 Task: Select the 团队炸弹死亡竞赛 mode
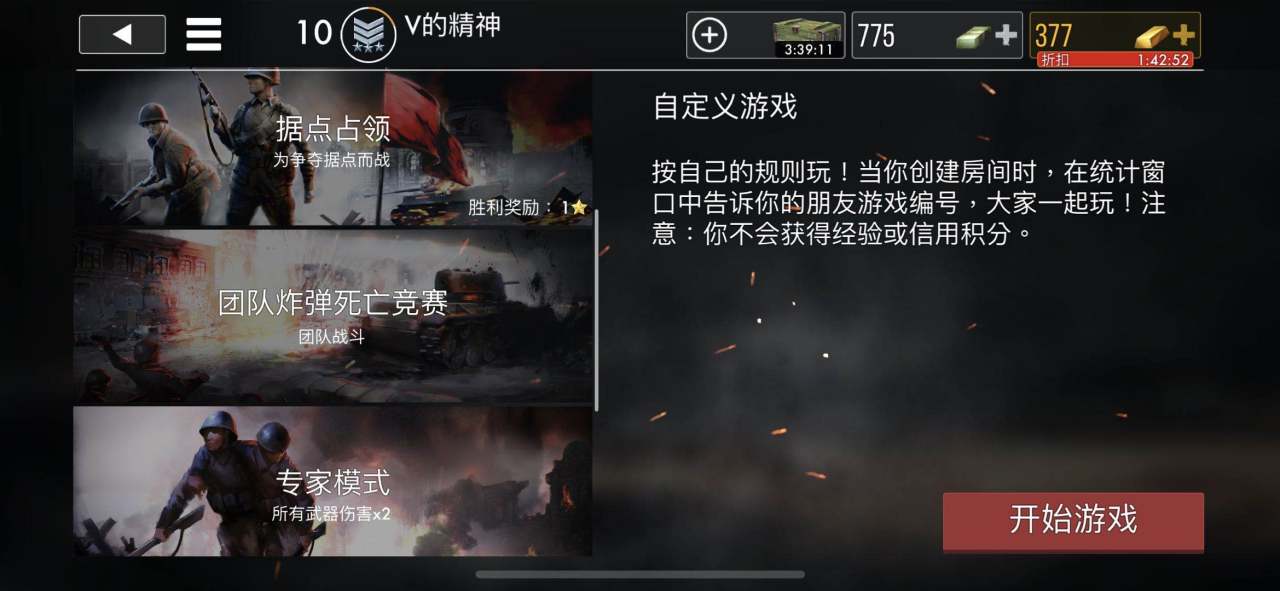click(x=332, y=316)
